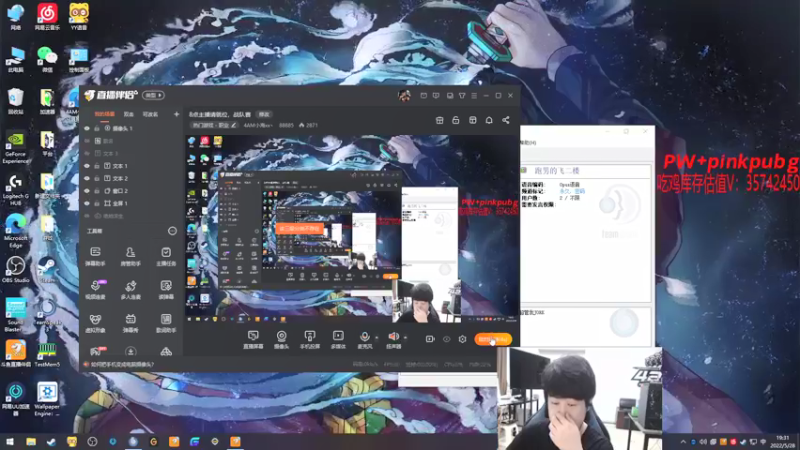The image size is (800, 450).
Task: Open the OBS Studio desktop icon
Action: click(15, 269)
